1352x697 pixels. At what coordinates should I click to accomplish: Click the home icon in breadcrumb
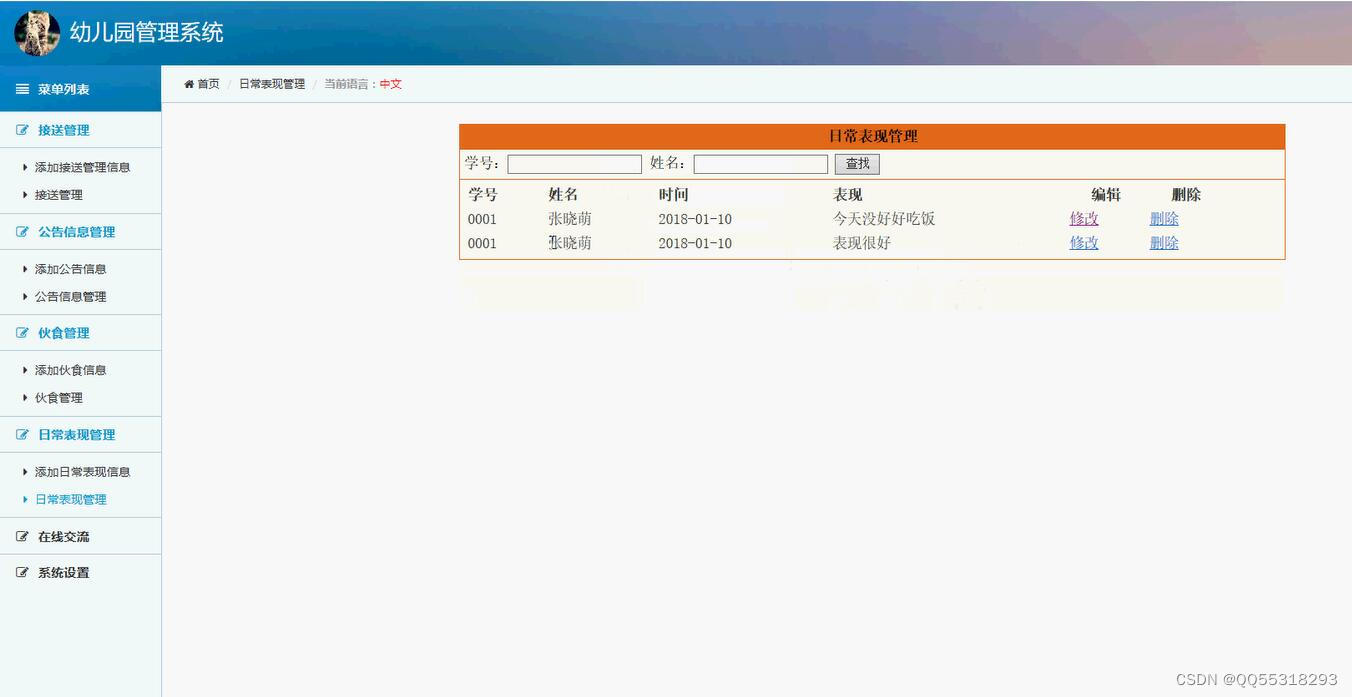pos(189,84)
